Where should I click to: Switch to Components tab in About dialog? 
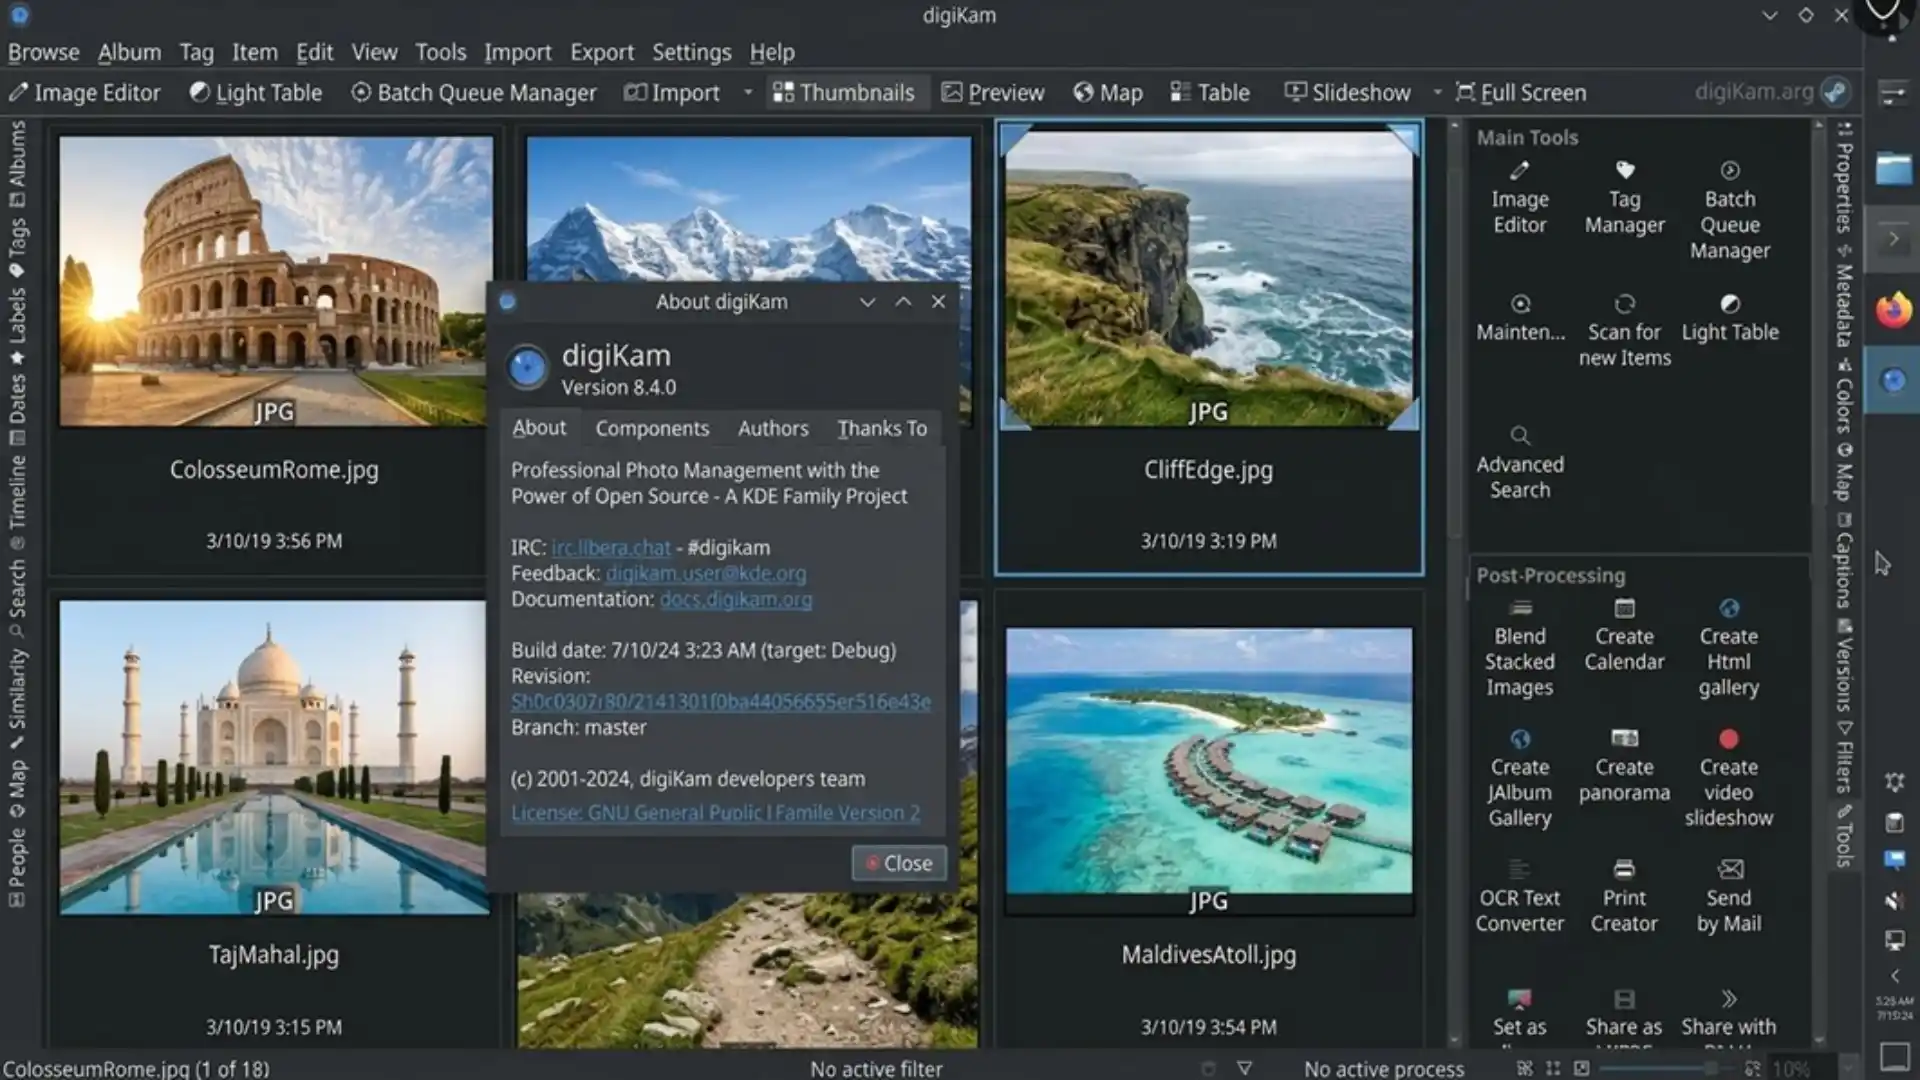pyautogui.click(x=652, y=428)
